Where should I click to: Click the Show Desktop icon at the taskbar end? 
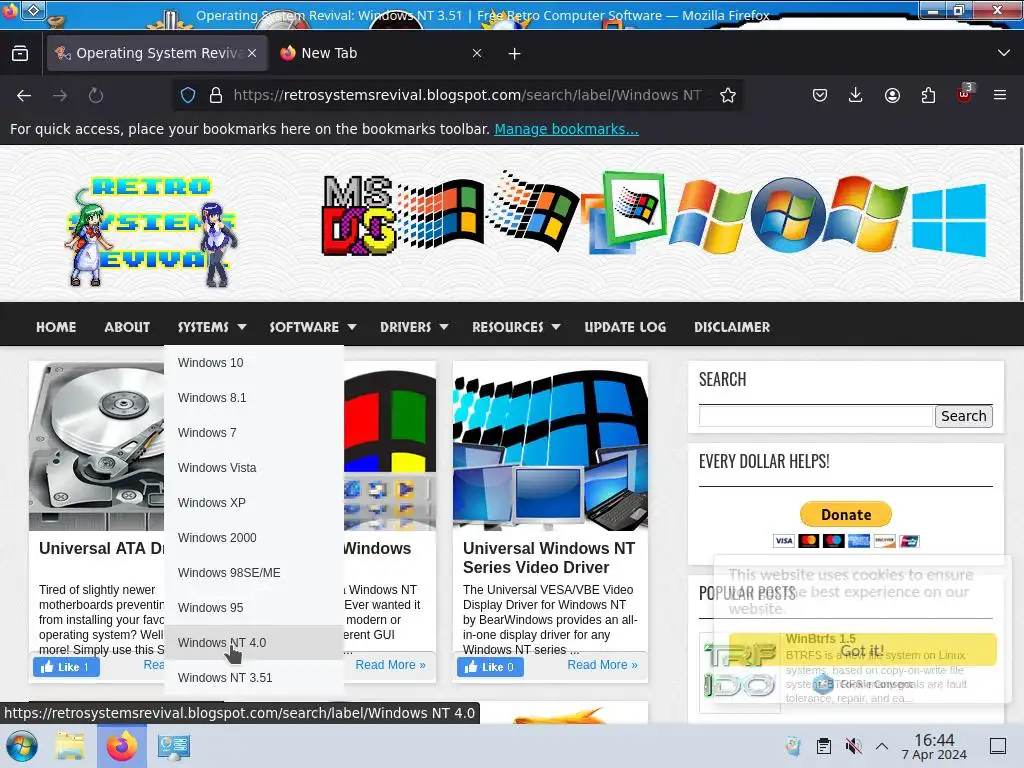(998, 746)
